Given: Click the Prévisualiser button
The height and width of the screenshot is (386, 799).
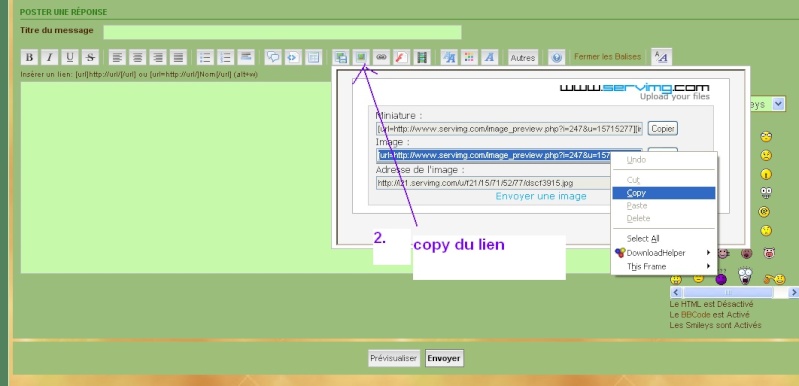Looking at the screenshot, I should pyautogui.click(x=394, y=359).
